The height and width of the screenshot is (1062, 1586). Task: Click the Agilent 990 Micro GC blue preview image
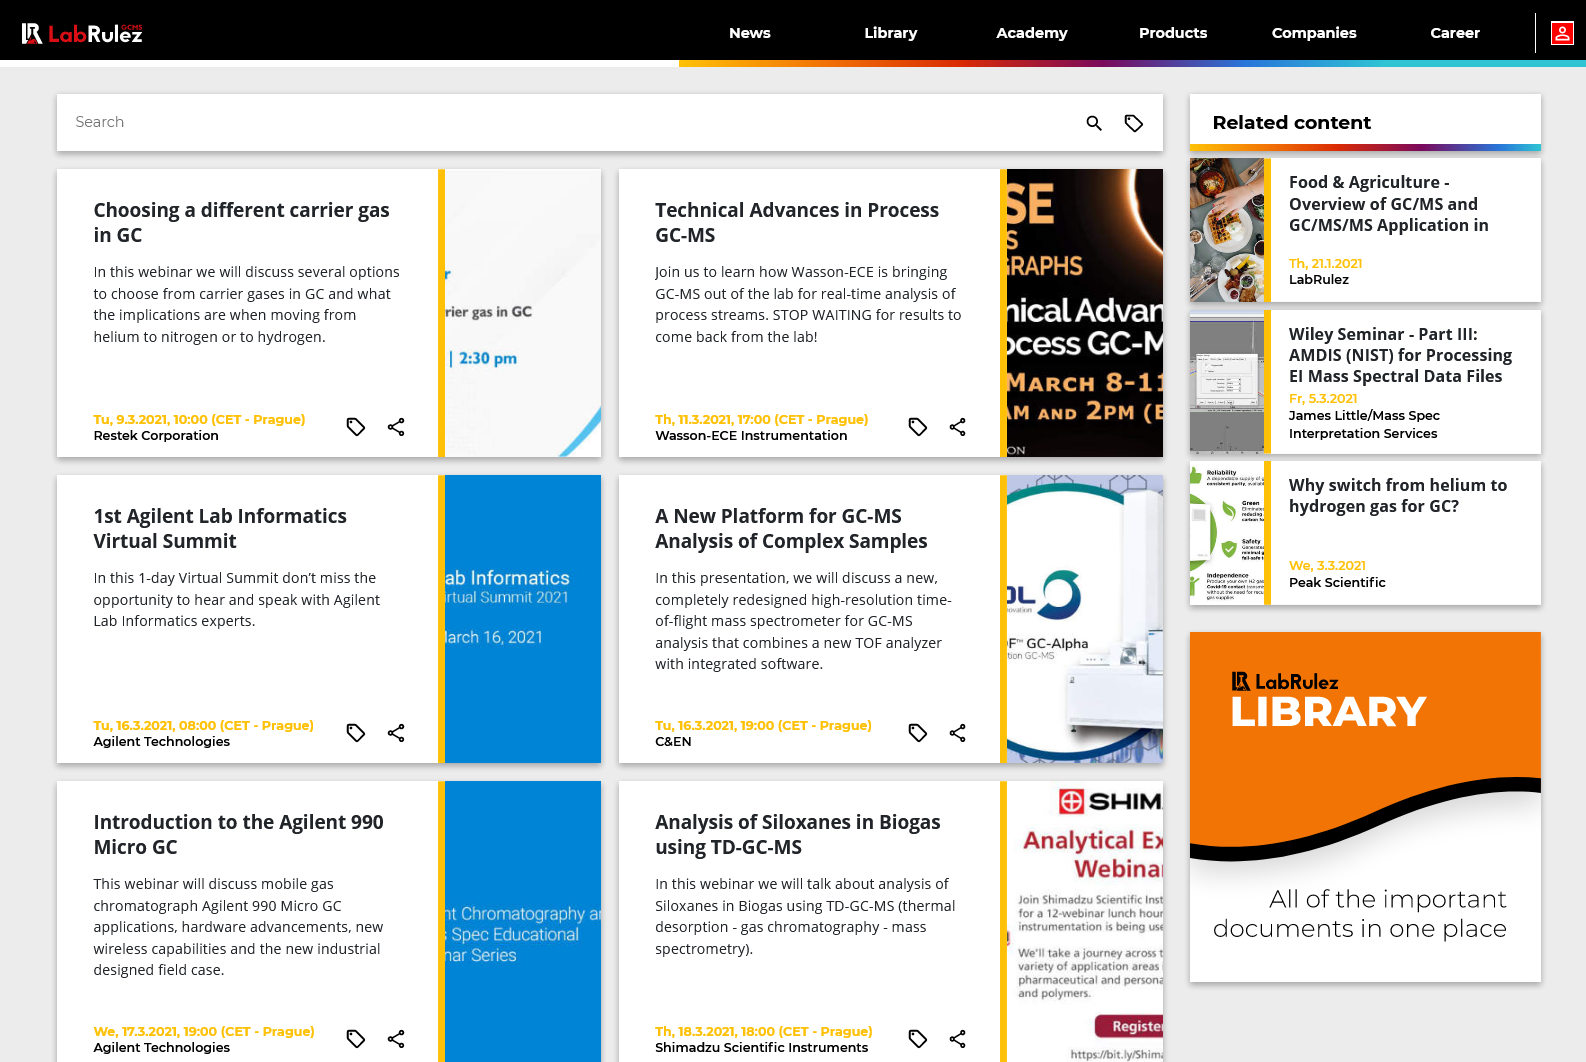pos(523,921)
